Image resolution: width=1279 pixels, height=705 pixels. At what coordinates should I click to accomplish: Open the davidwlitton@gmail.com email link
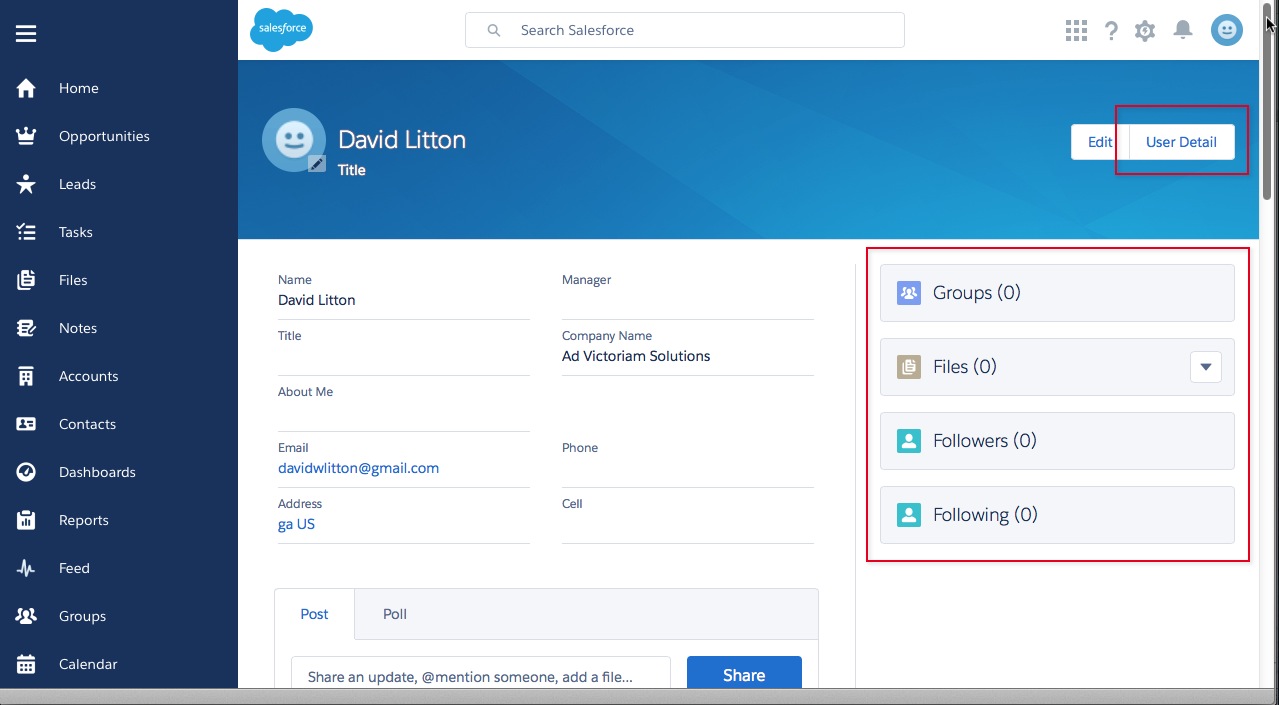click(x=358, y=468)
